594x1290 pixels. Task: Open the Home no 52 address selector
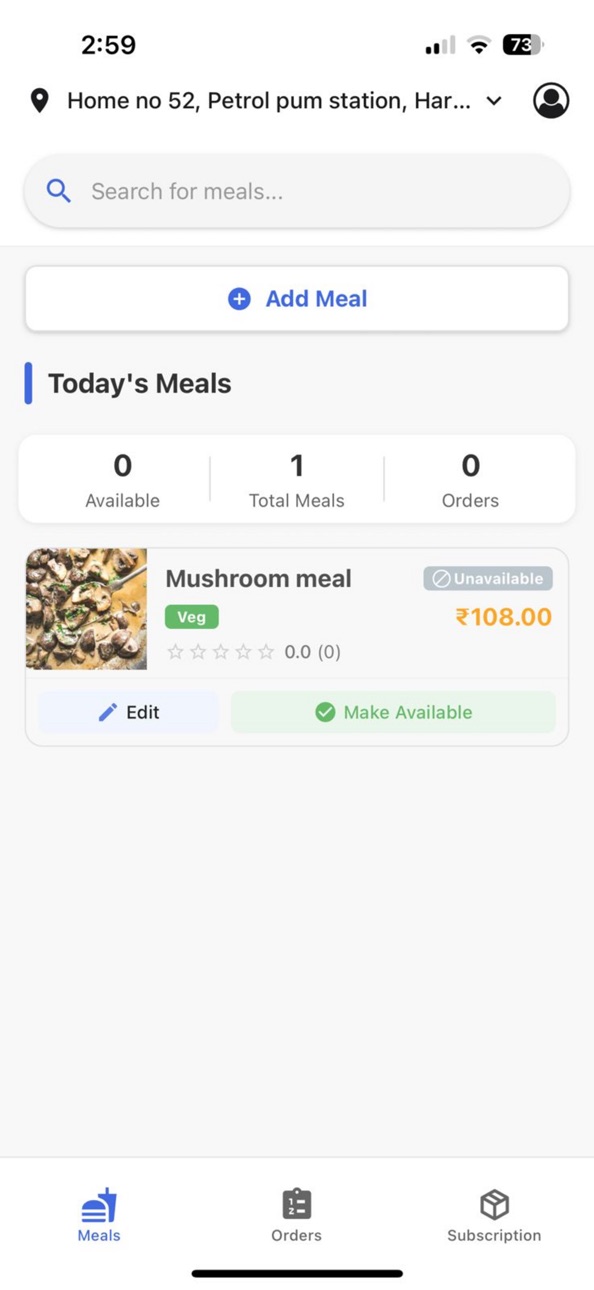pyautogui.click(x=268, y=100)
